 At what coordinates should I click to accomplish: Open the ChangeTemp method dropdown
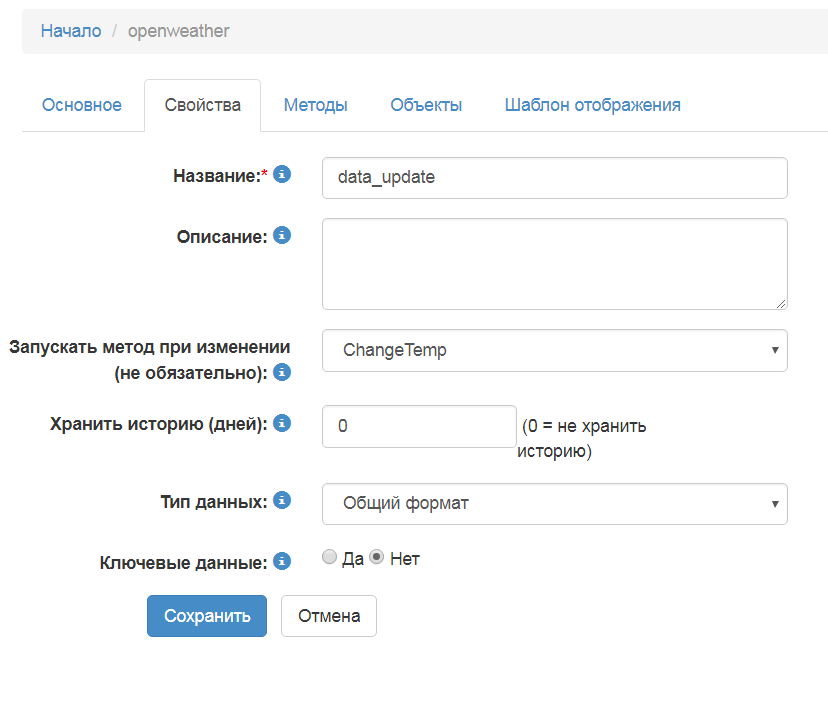pos(554,350)
